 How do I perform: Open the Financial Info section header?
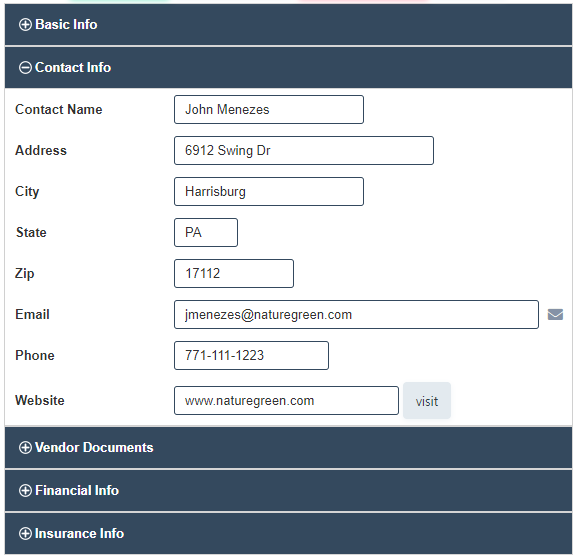[289, 490]
